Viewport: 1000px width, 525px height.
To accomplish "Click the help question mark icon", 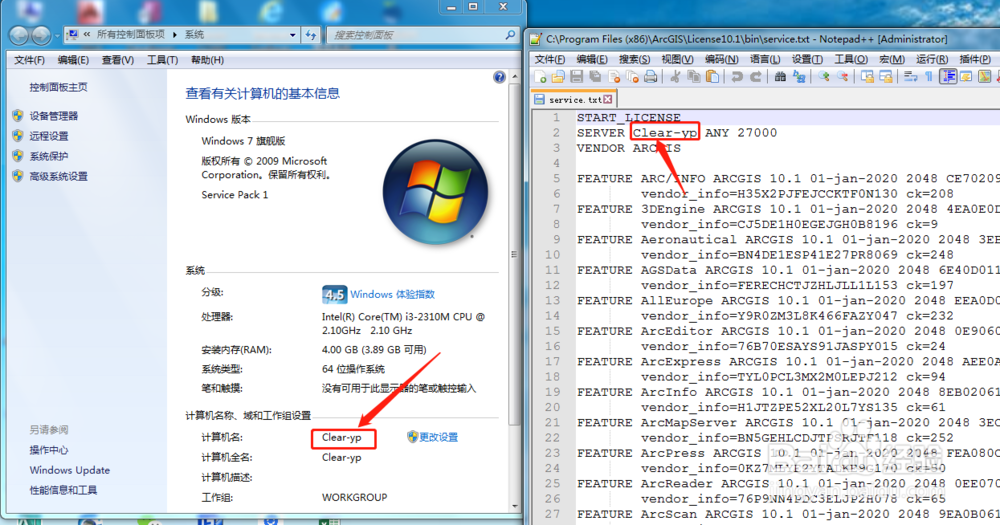I will [499, 77].
